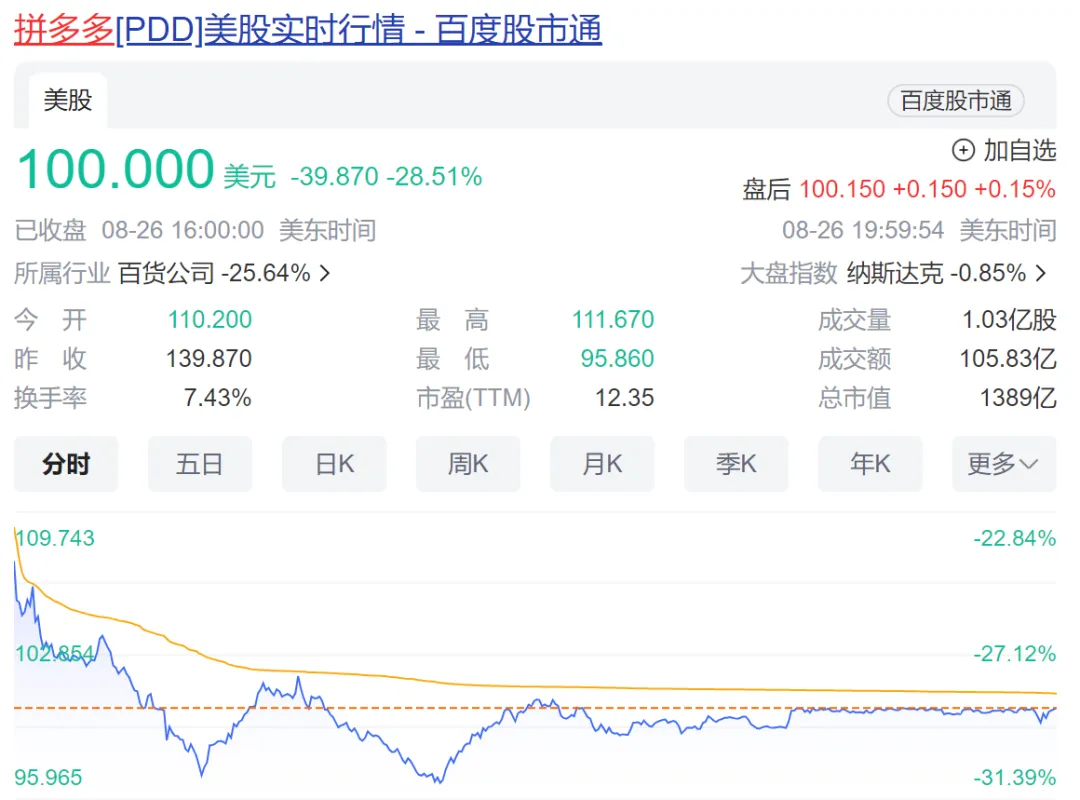Click the 成交量 value 1.03亿股

[x=1009, y=320]
